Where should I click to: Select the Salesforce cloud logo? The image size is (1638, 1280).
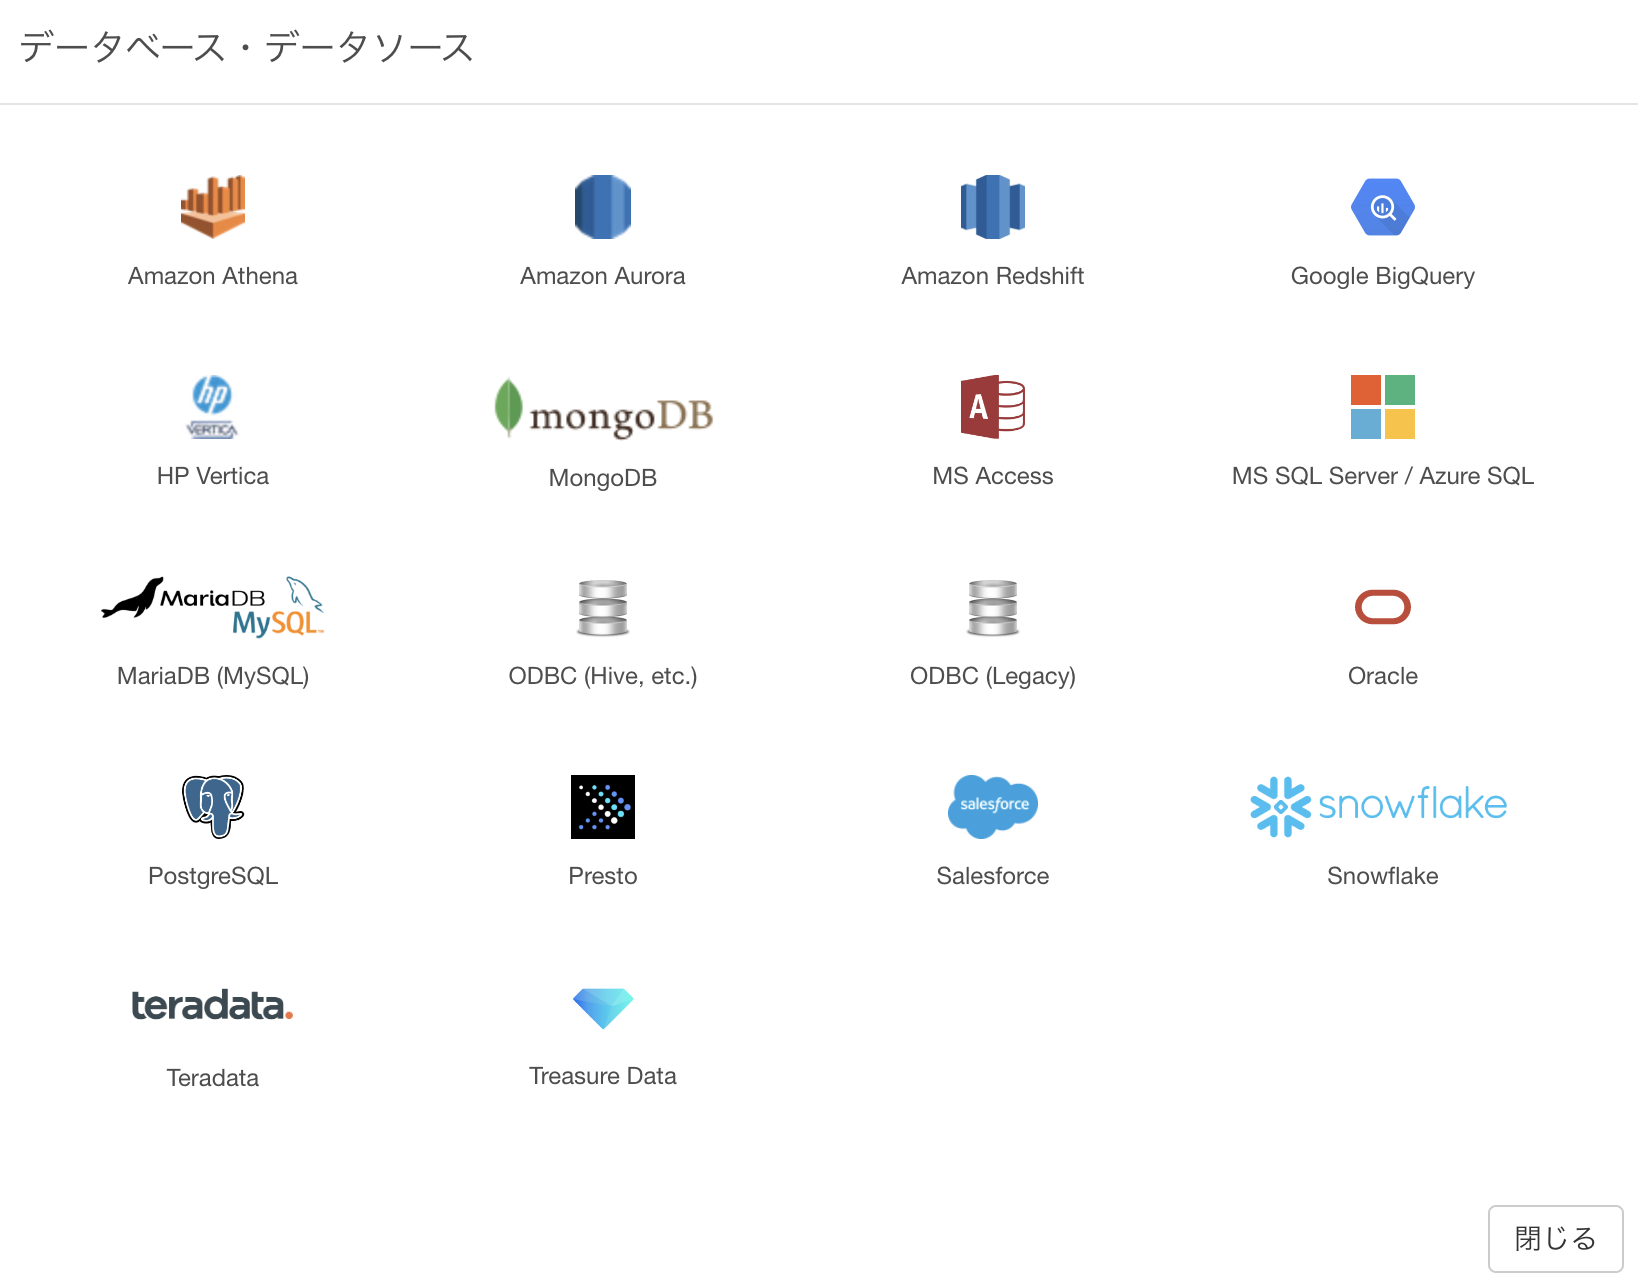pos(993,806)
